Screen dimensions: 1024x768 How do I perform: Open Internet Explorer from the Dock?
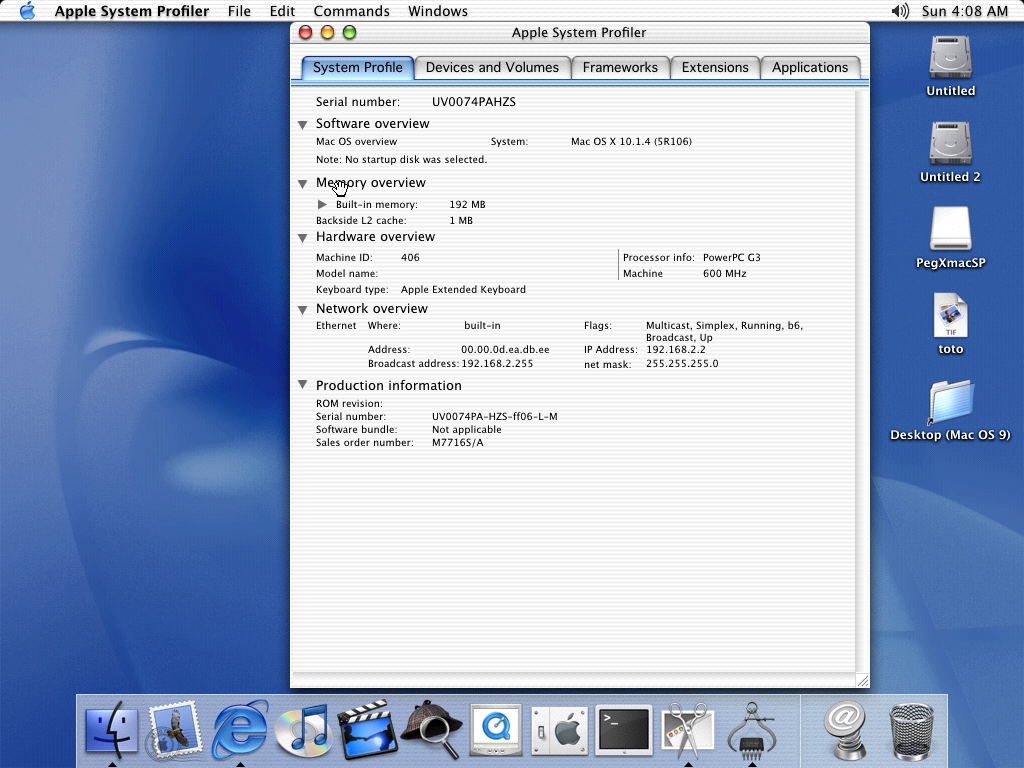tap(240, 730)
